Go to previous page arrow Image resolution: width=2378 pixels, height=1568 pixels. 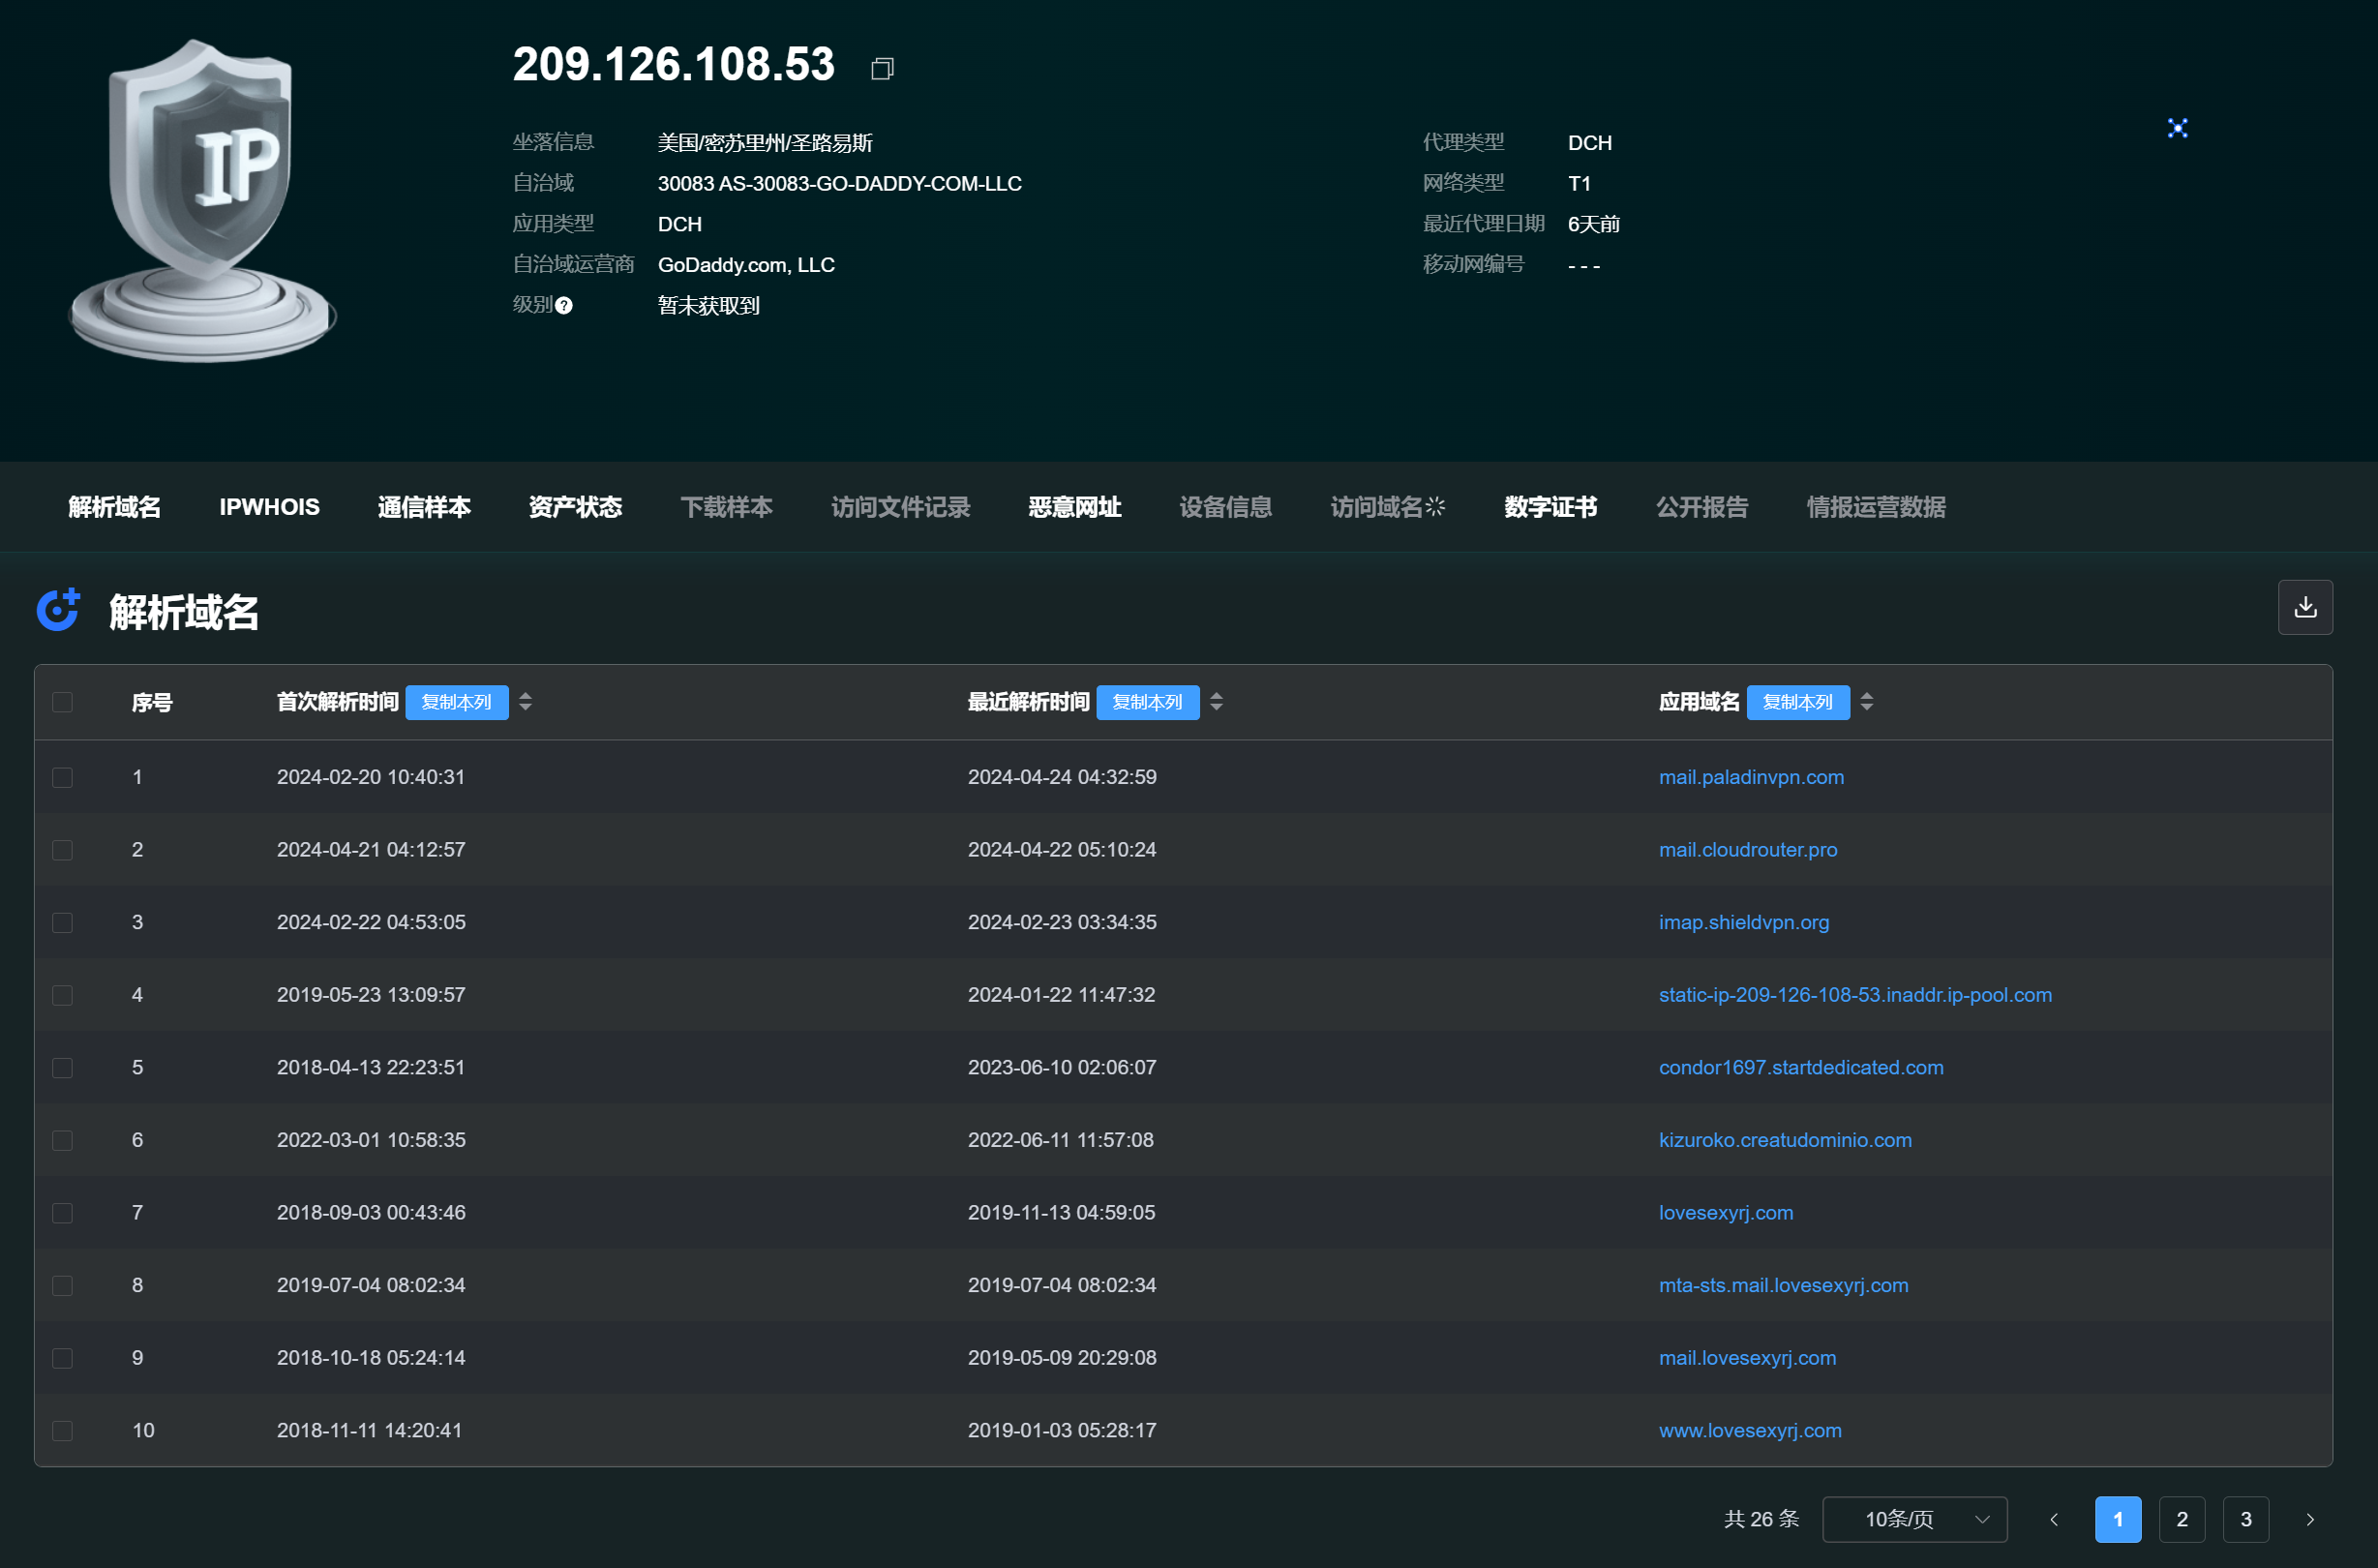(x=2054, y=1519)
